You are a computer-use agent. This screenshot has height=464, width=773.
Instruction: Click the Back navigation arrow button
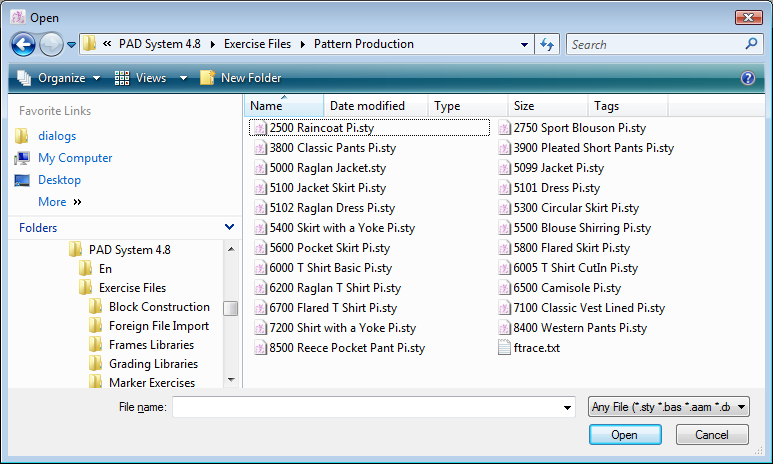[23, 44]
